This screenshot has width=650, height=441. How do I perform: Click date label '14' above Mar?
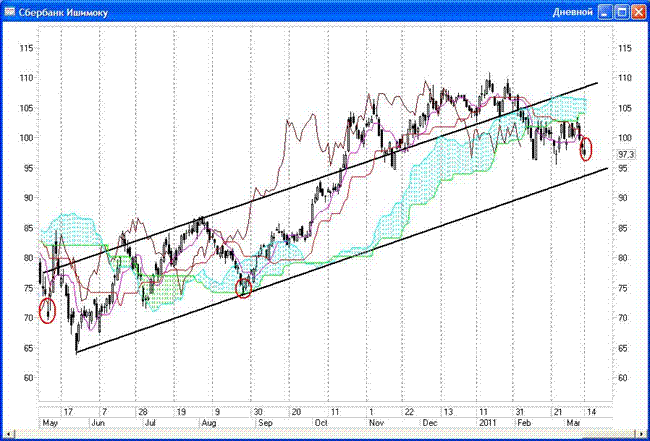[x=592, y=412]
